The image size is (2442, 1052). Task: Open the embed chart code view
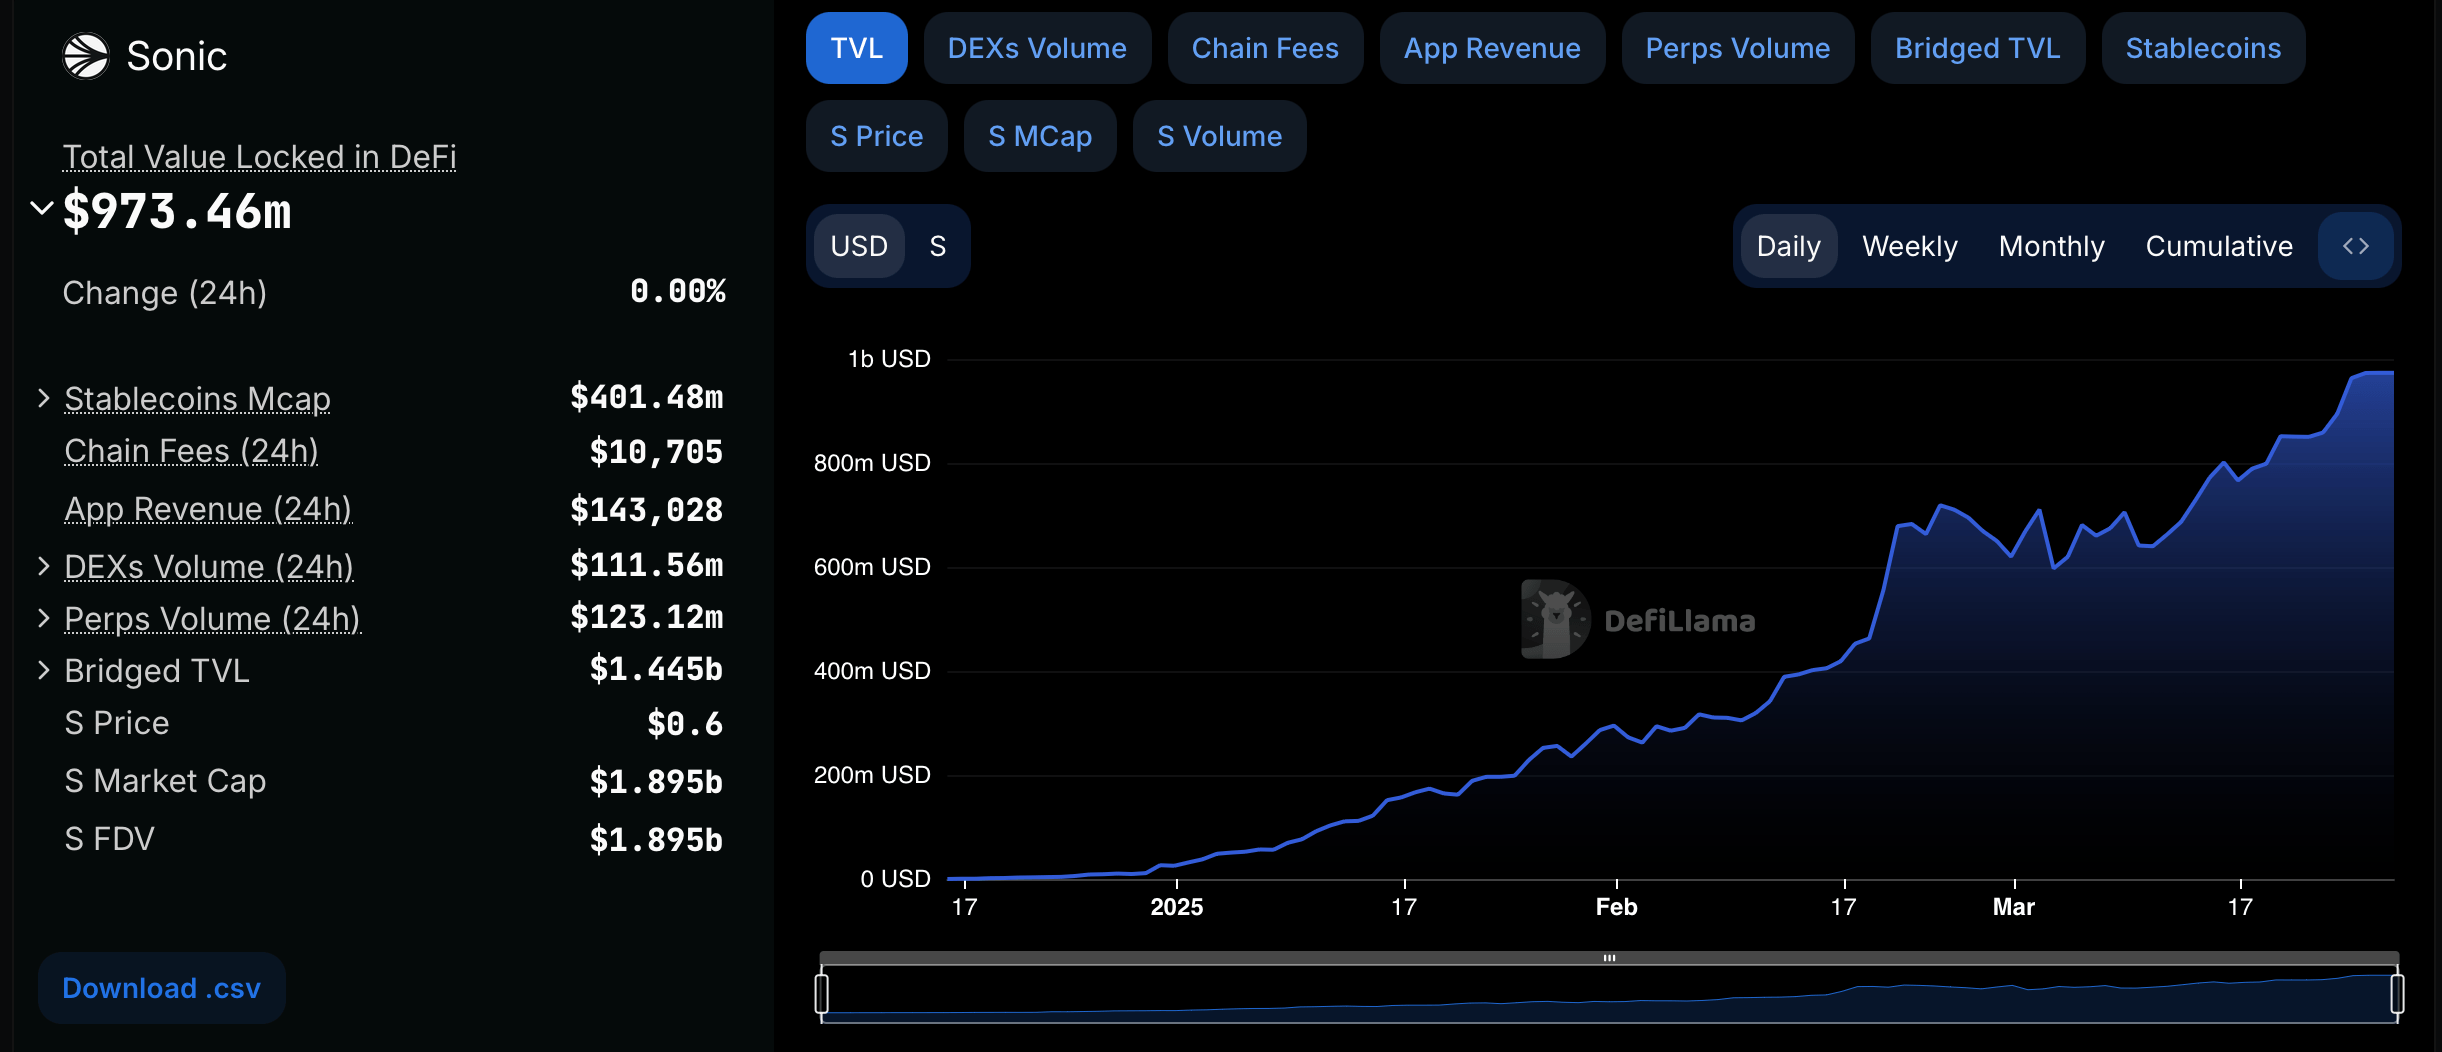click(x=2355, y=246)
